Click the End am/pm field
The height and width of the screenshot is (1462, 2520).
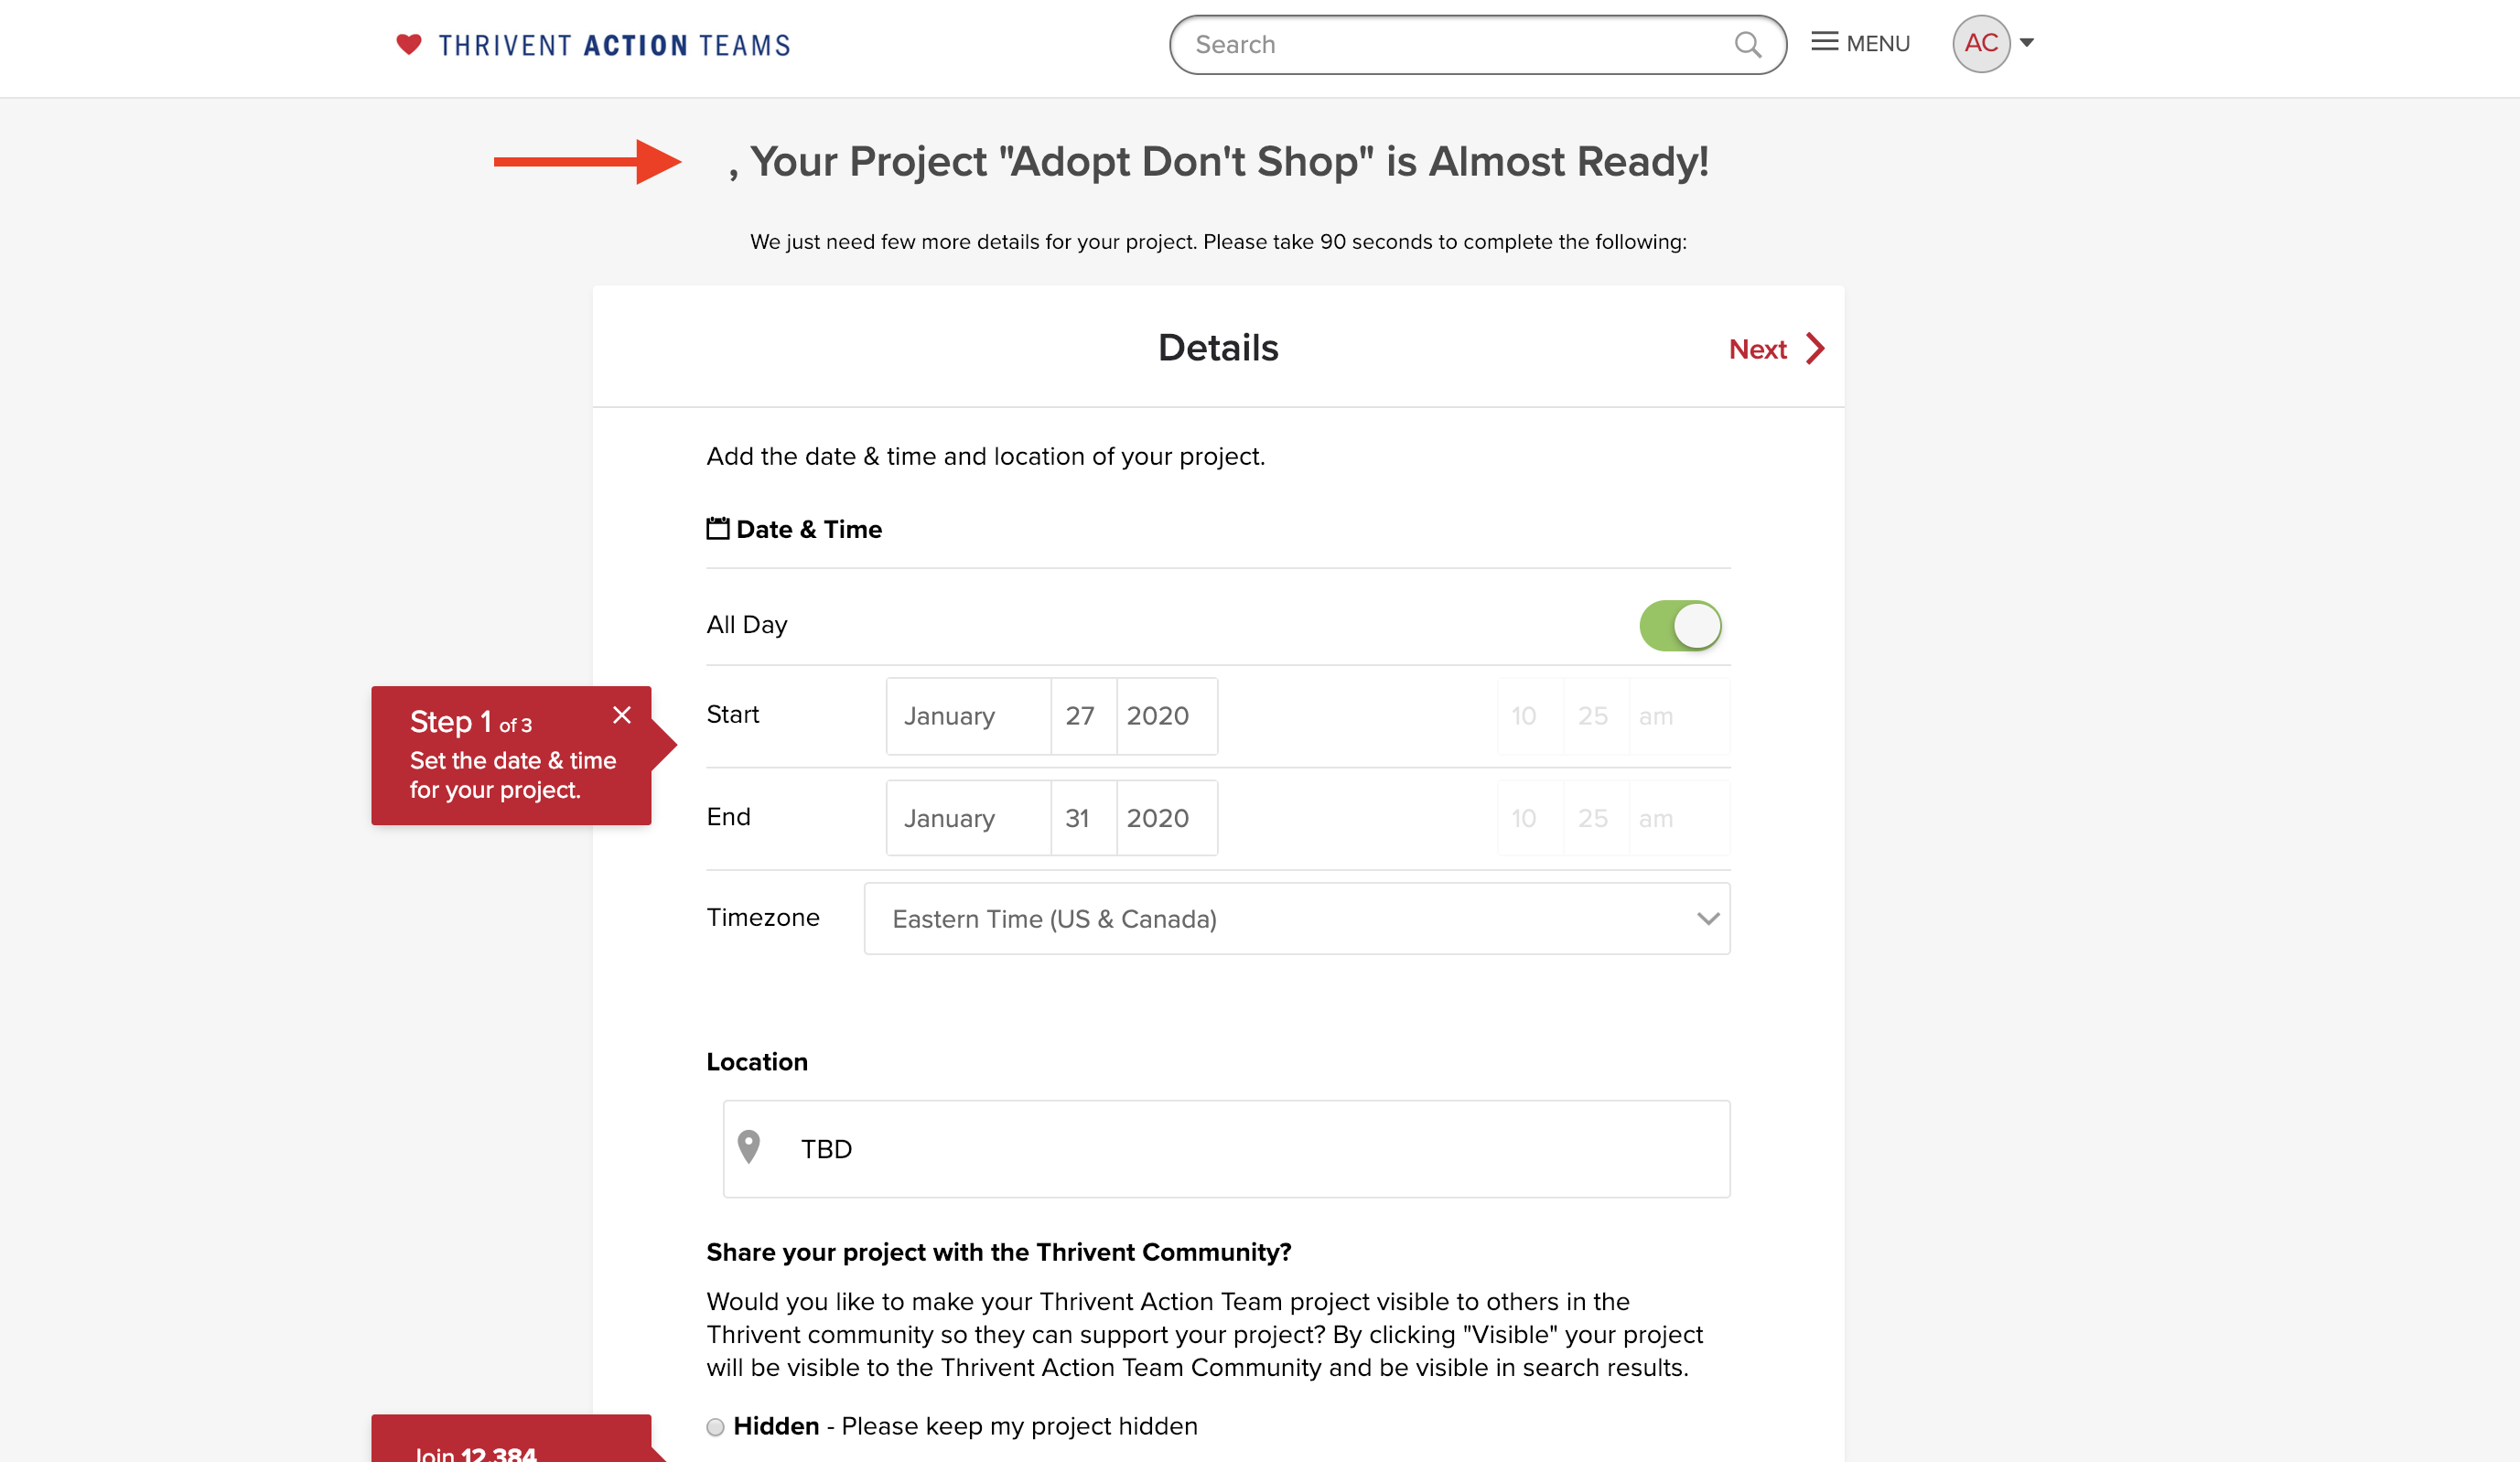(1679, 818)
